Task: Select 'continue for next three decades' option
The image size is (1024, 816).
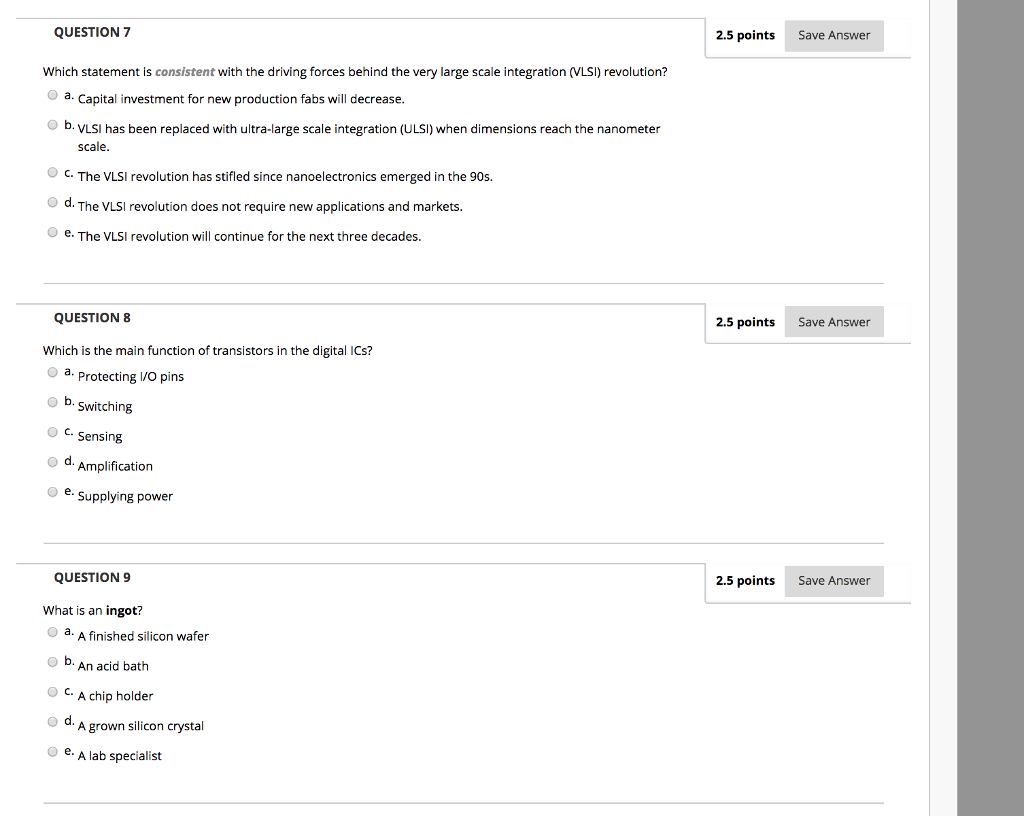Action: (x=52, y=233)
